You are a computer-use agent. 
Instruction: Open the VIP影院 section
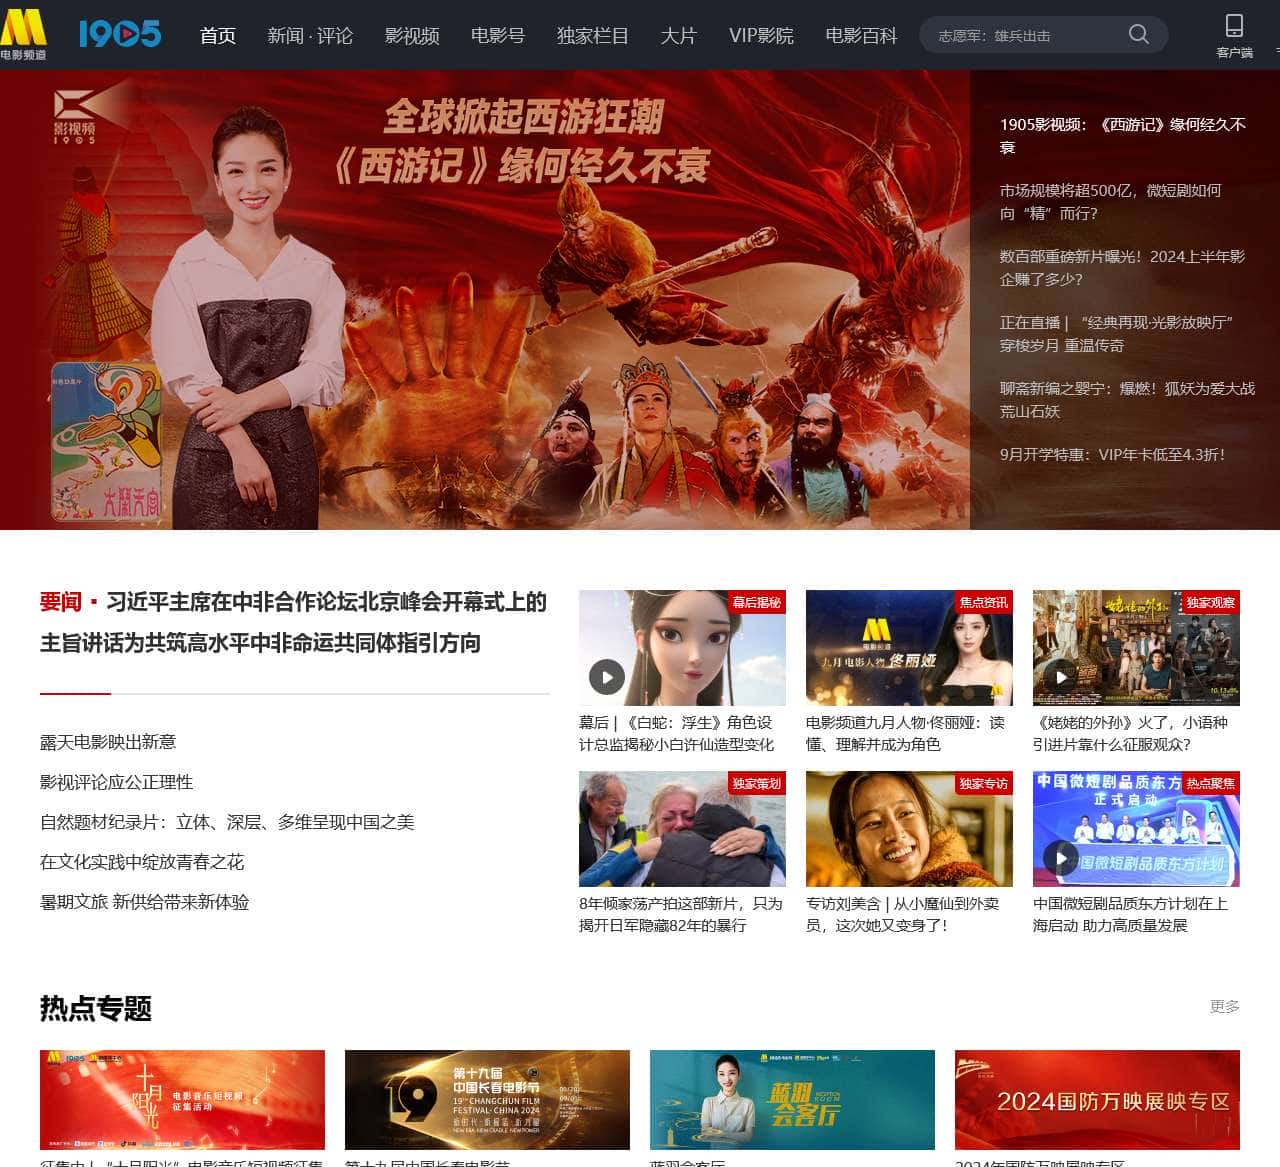tap(761, 36)
